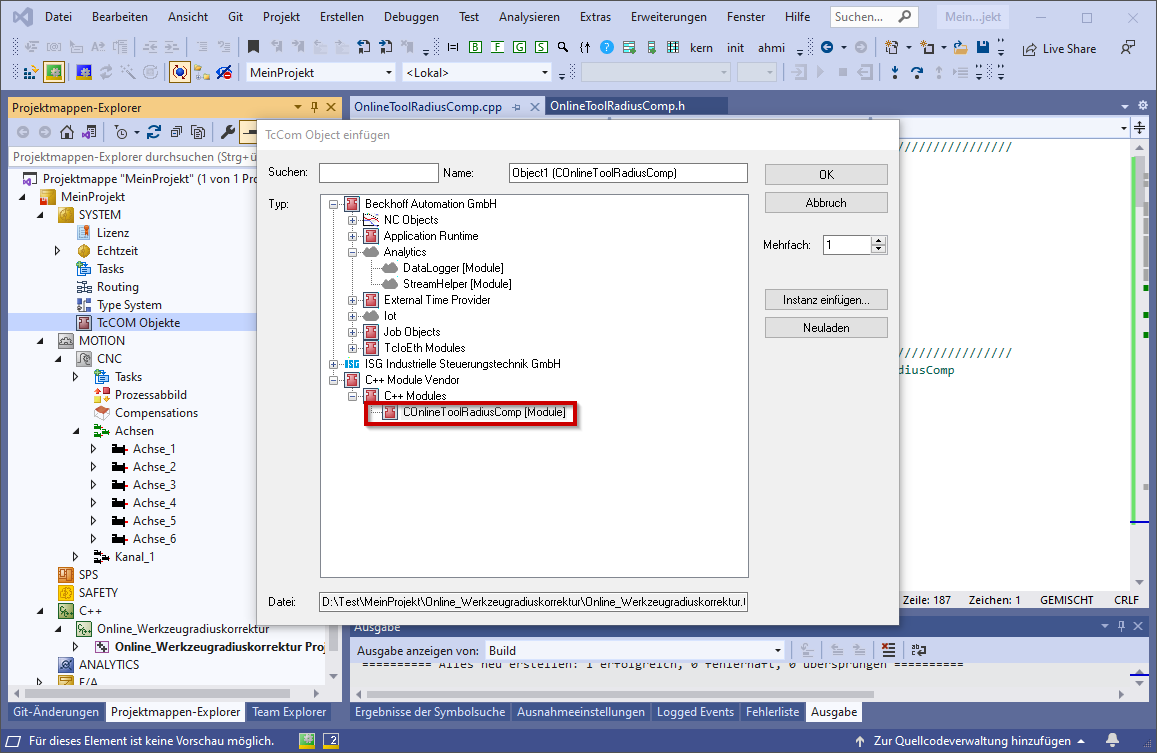Click the notification bell in the status bar
This screenshot has height=753, width=1157.
click(1113, 740)
